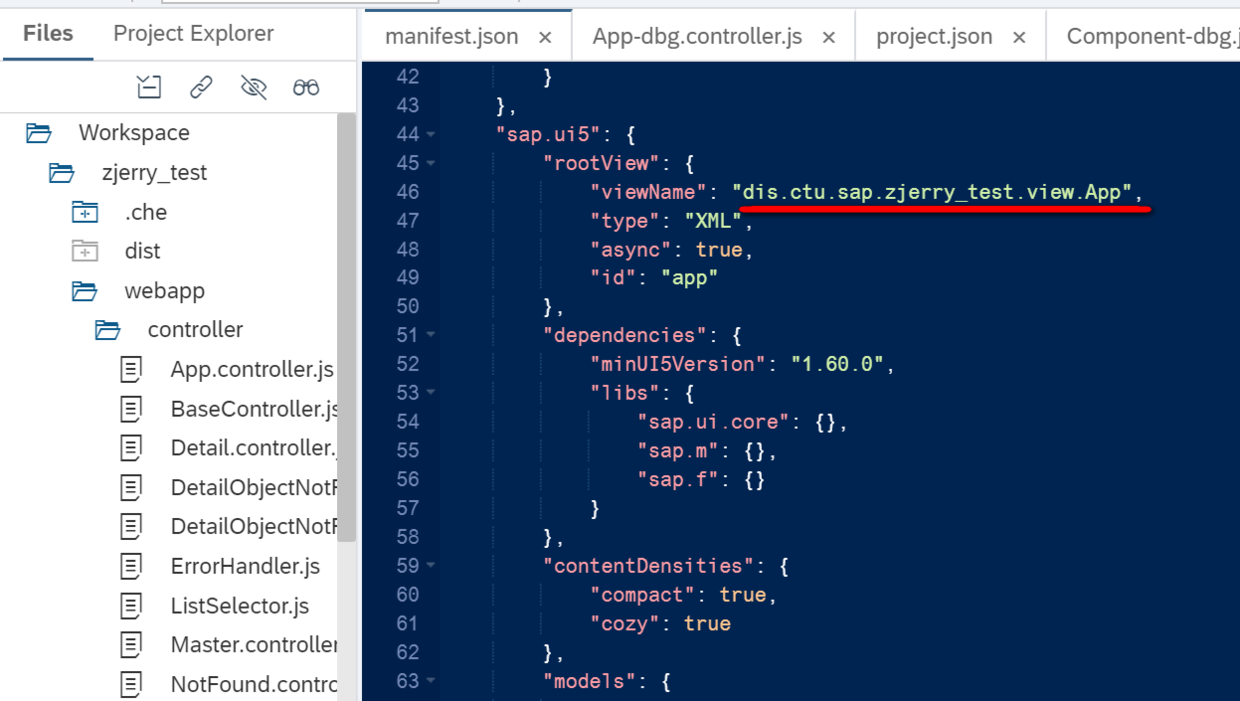Screen dimensions: 1240x701
Task: Fold the rootView block at line 45
Action: pos(431,163)
